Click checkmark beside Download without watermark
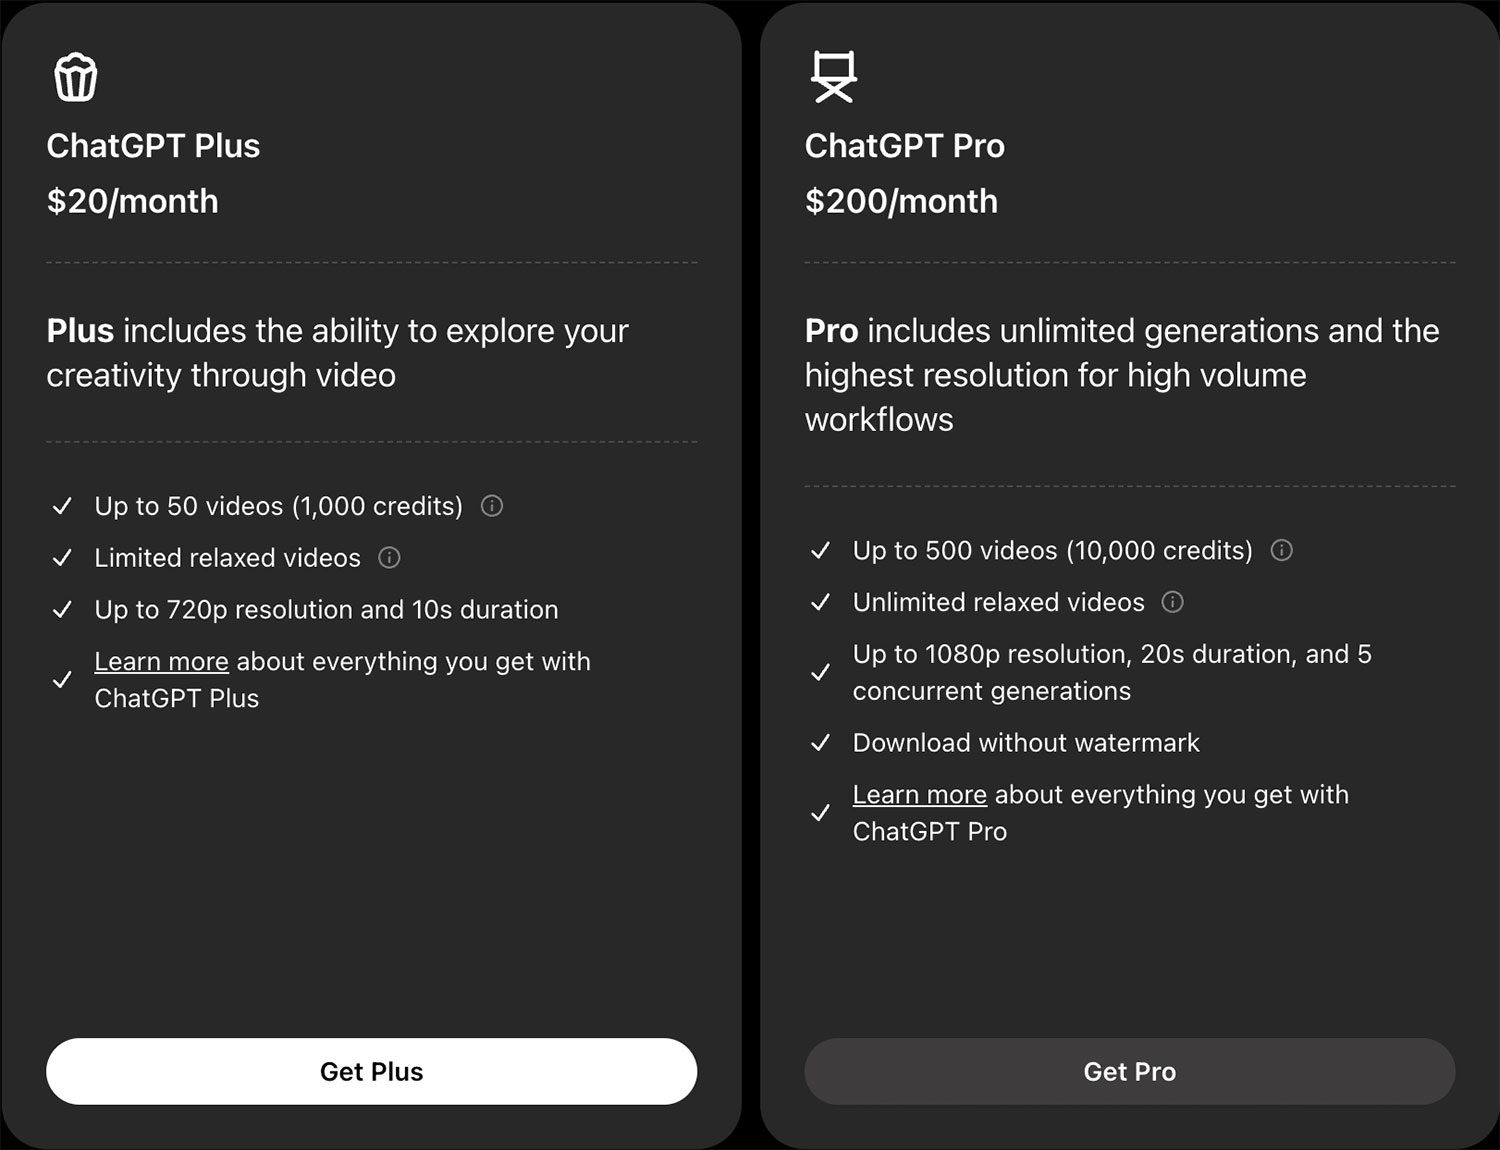The height and width of the screenshot is (1150, 1500). pyautogui.click(x=820, y=743)
